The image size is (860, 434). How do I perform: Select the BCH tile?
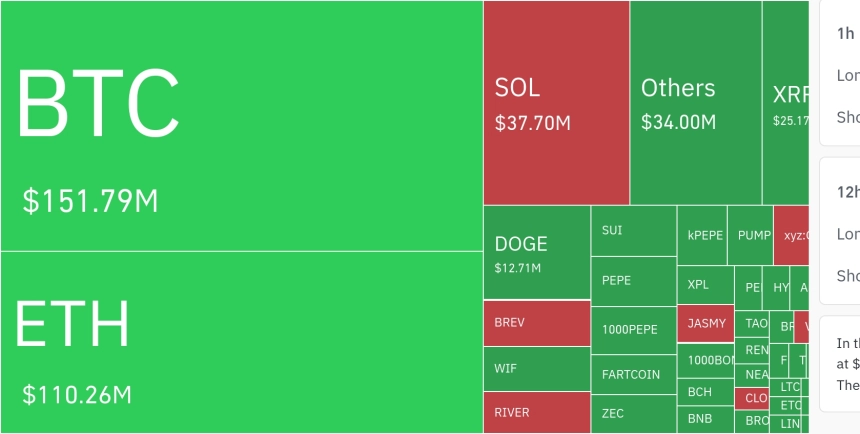[705, 392]
